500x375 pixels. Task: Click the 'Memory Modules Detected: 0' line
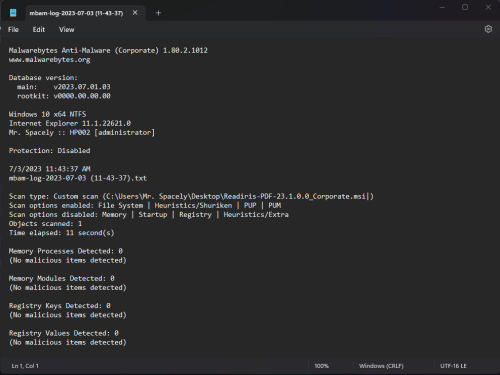[x=62, y=278]
